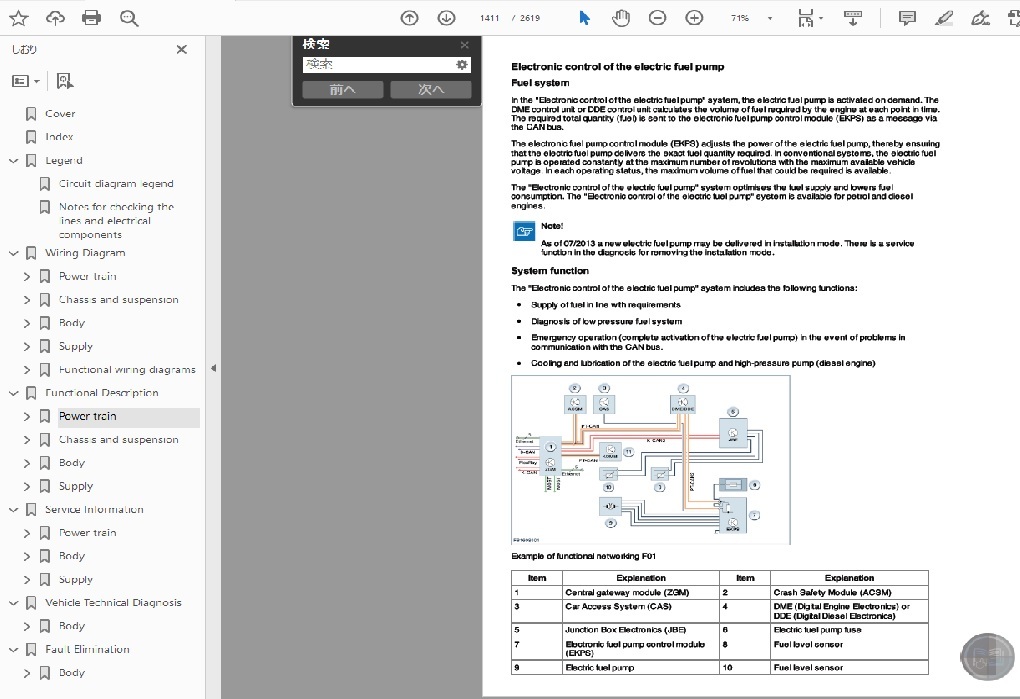
Task: Open the Cover bookmark
Action: pos(60,114)
